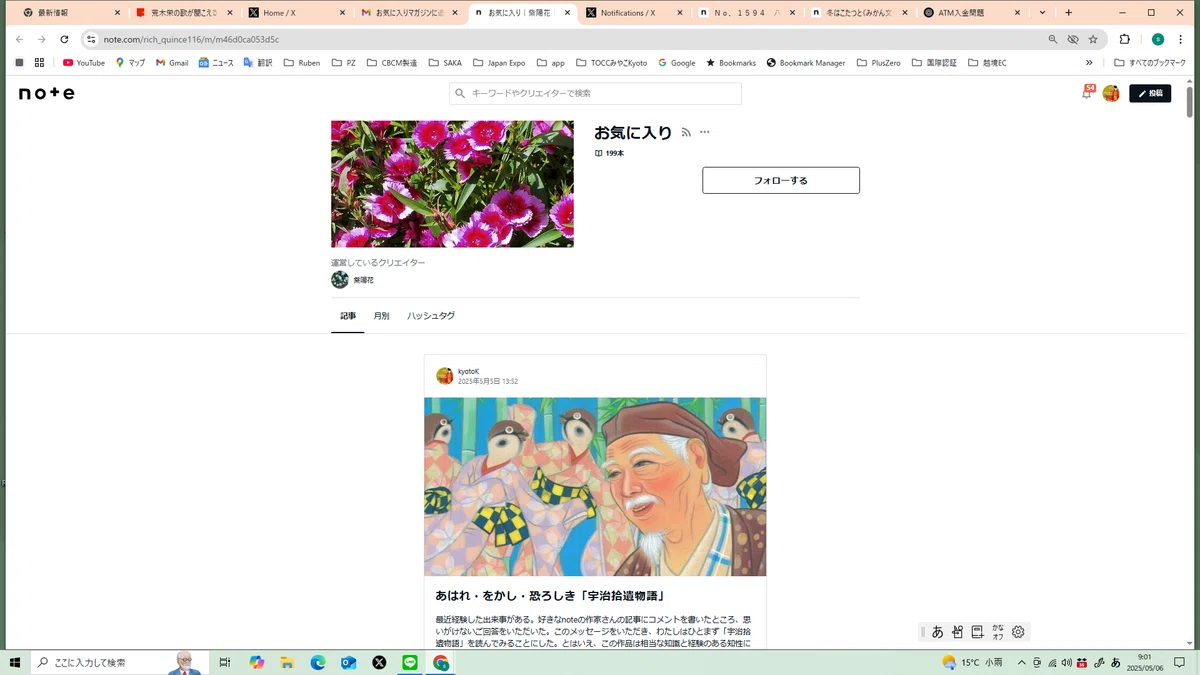The height and width of the screenshot is (675, 1200).
Task: Open the old man illustration article thumbnail
Action: (595, 487)
